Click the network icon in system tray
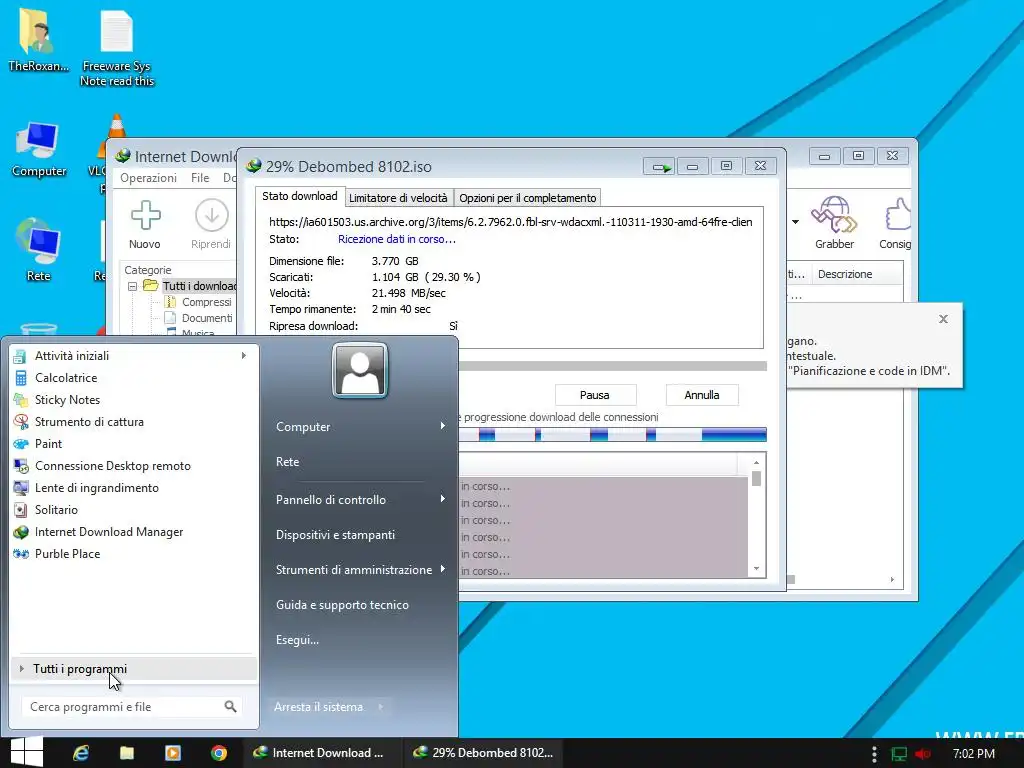Image resolution: width=1024 pixels, height=768 pixels. 899,754
